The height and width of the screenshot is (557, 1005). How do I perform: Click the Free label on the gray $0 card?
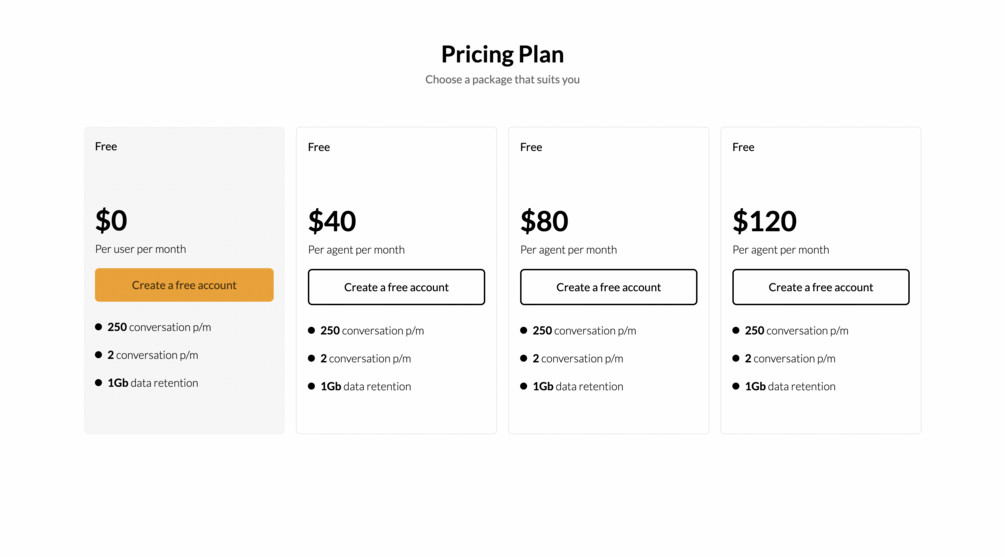[x=106, y=146]
